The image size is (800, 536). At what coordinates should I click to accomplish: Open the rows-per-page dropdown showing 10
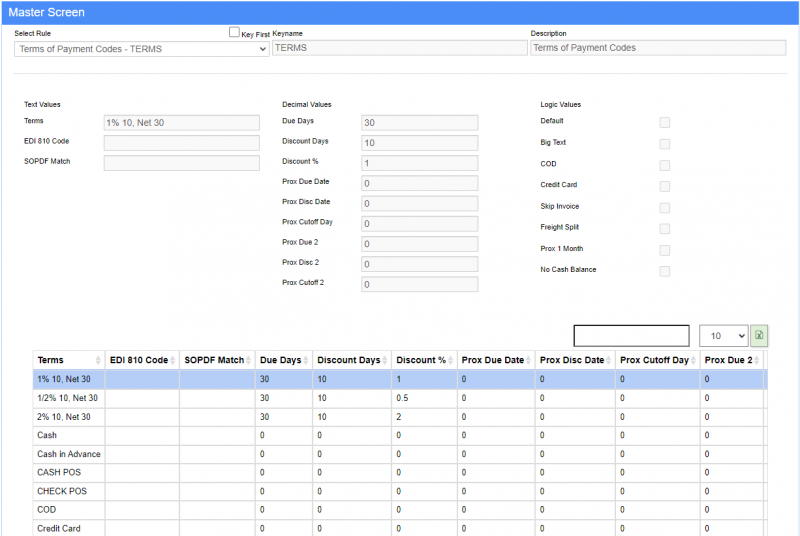point(723,336)
